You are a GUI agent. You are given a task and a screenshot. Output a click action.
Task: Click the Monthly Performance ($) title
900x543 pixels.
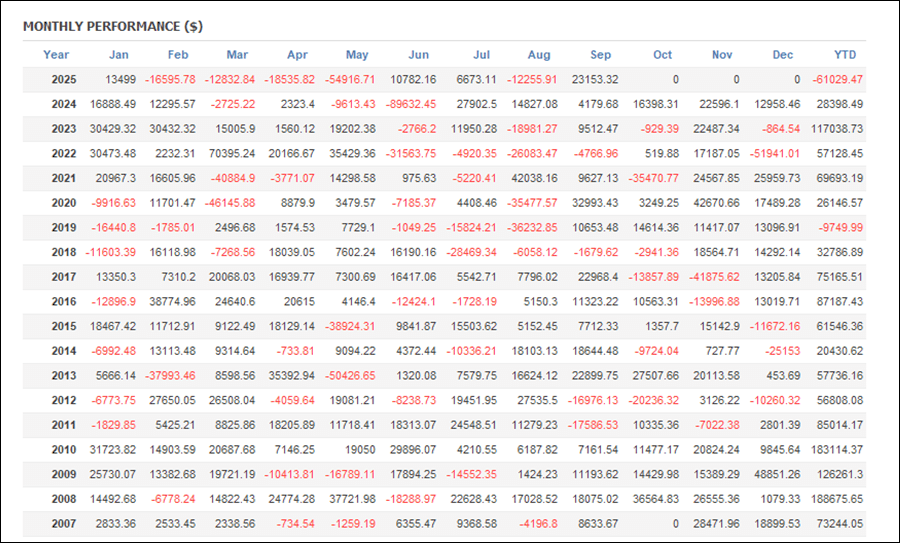pos(113,26)
